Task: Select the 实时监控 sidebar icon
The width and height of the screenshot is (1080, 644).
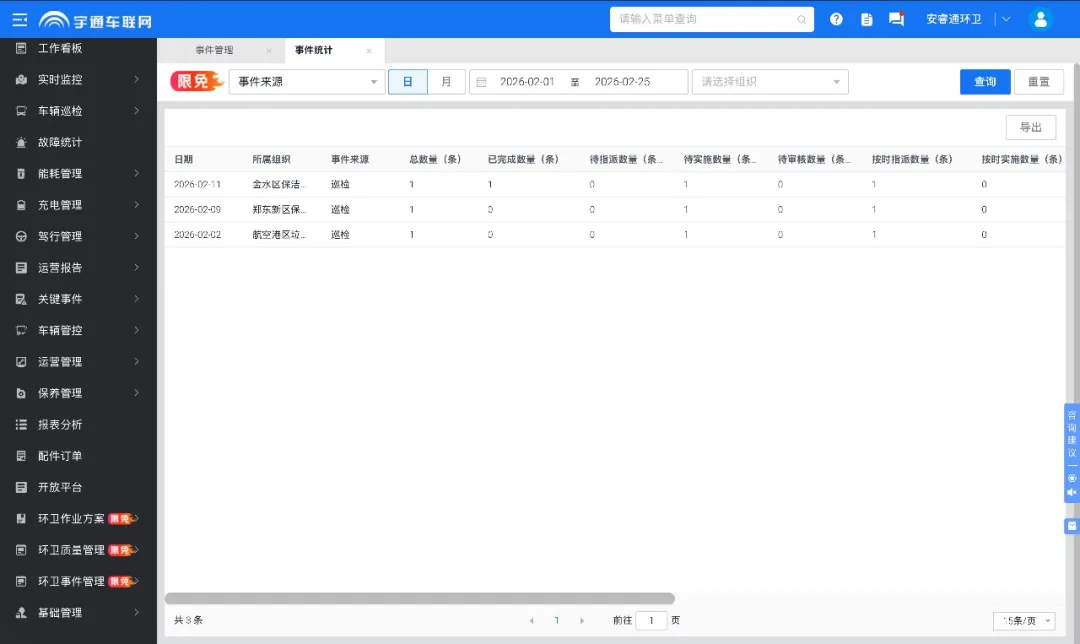Action: (20, 80)
